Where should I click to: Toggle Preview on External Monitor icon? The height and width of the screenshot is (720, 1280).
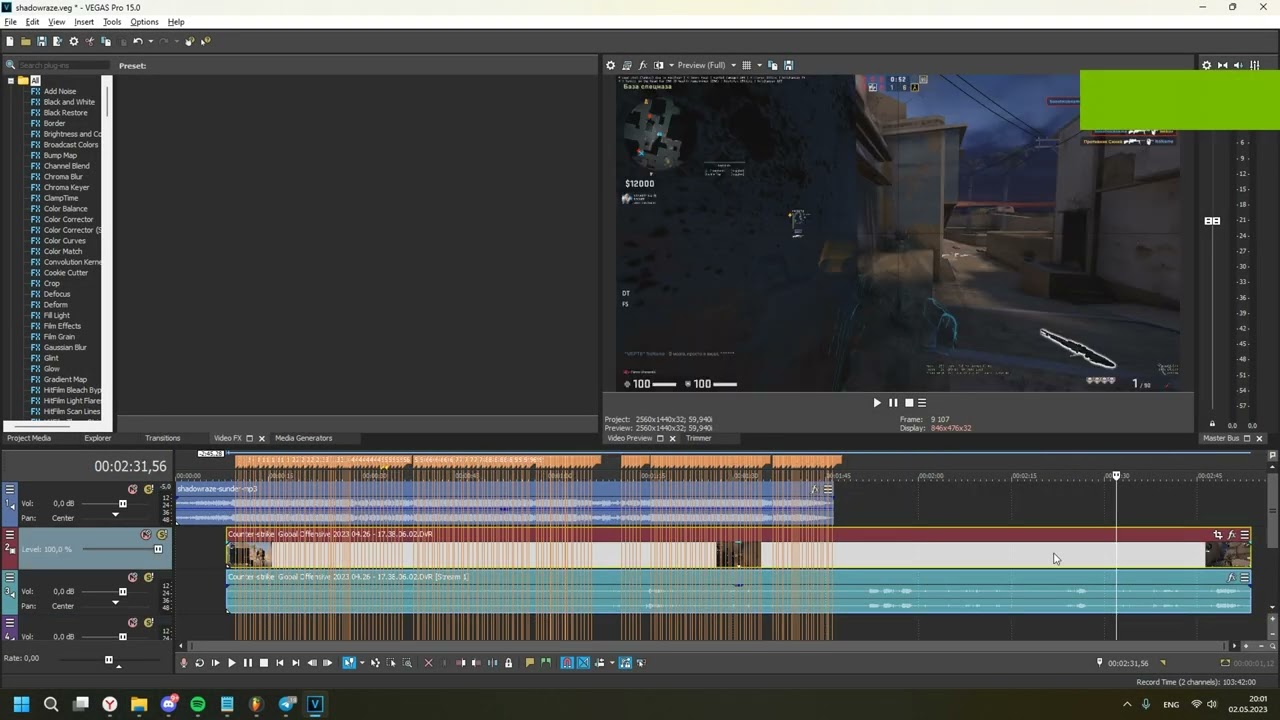pyautogui.click(x=627, y=65)
